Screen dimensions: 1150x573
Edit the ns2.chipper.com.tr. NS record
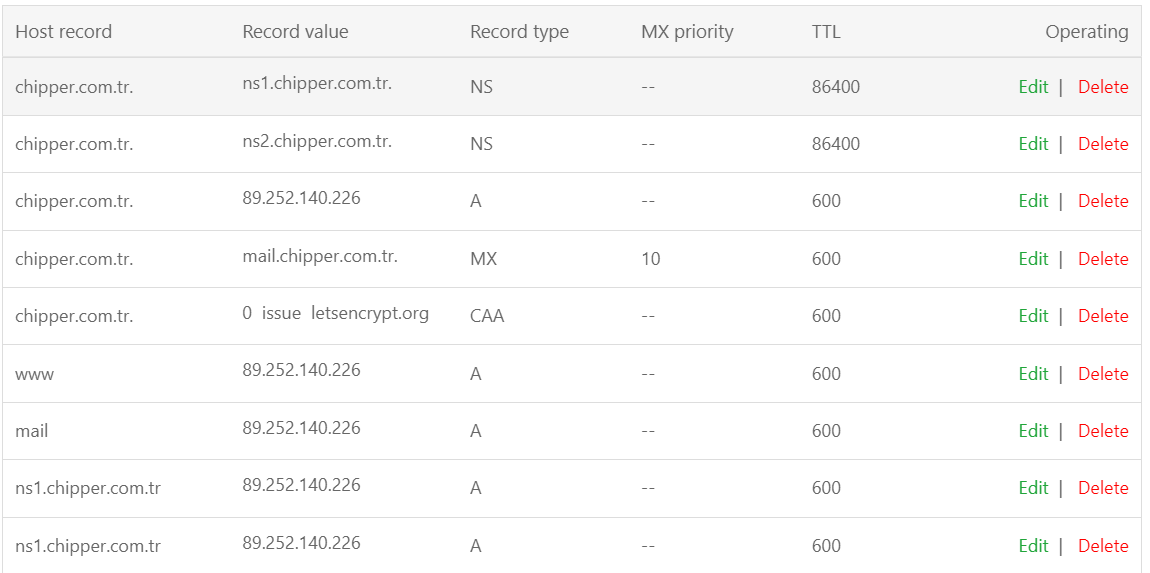coord(1033,144)
